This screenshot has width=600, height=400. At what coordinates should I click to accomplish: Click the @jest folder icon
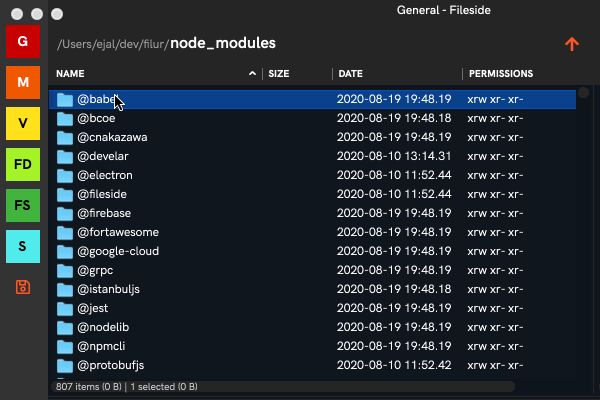(65, 309)
